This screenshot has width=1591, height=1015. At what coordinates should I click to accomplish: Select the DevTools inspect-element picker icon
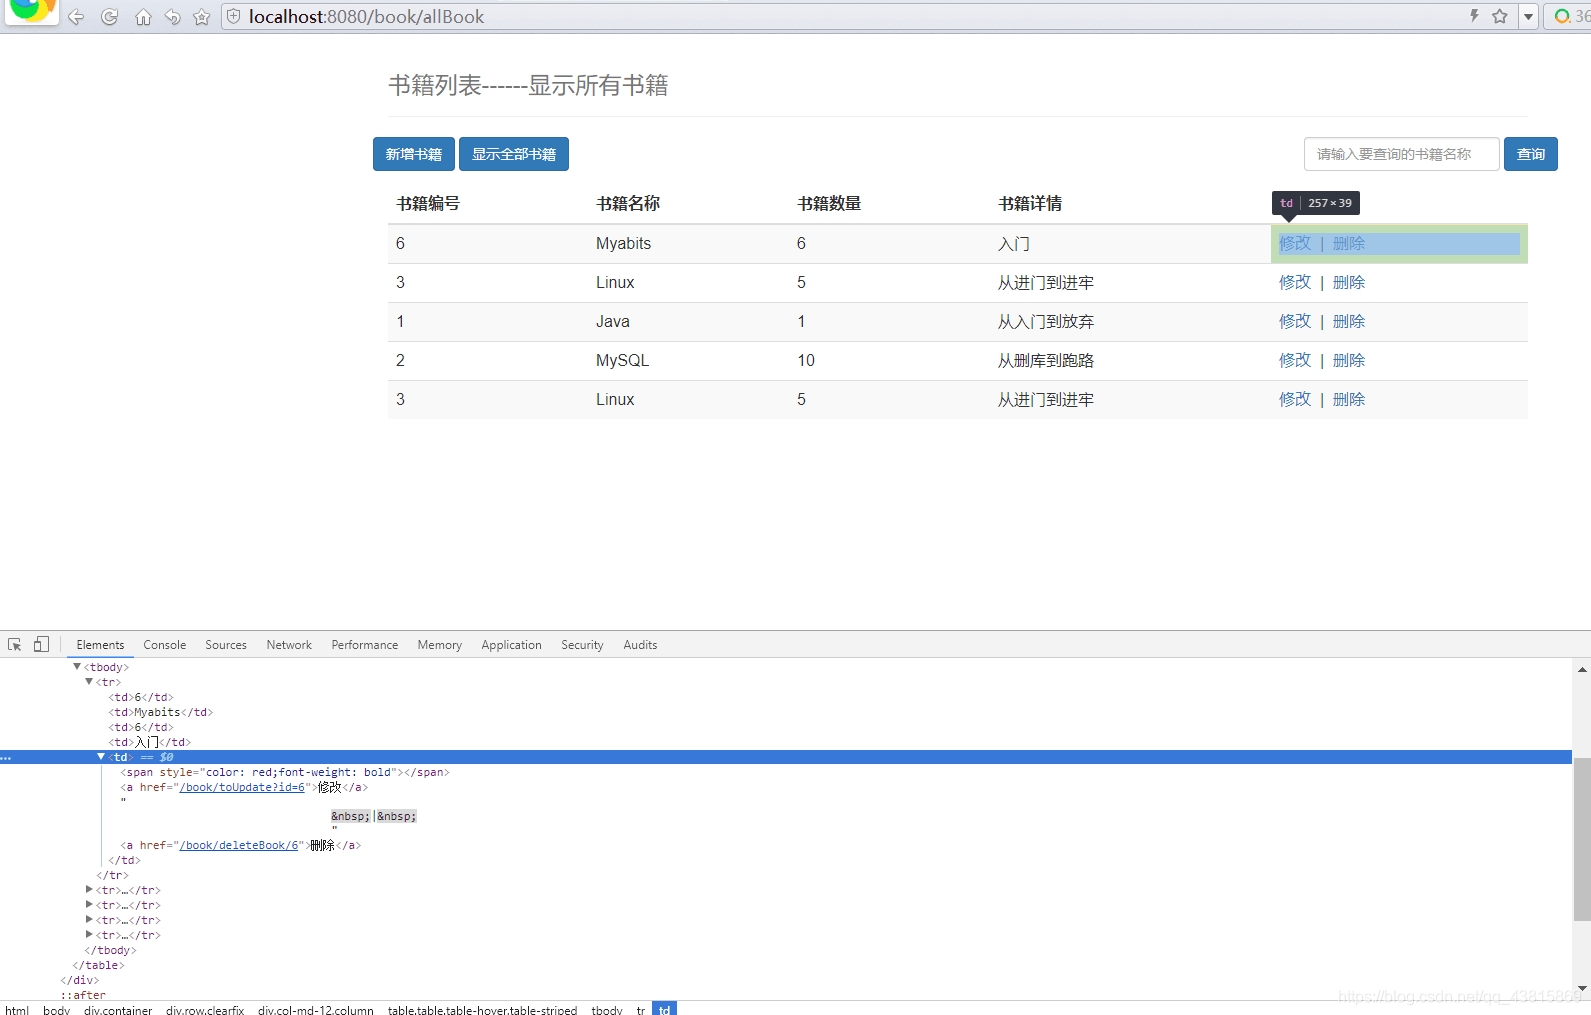(15, 645)
